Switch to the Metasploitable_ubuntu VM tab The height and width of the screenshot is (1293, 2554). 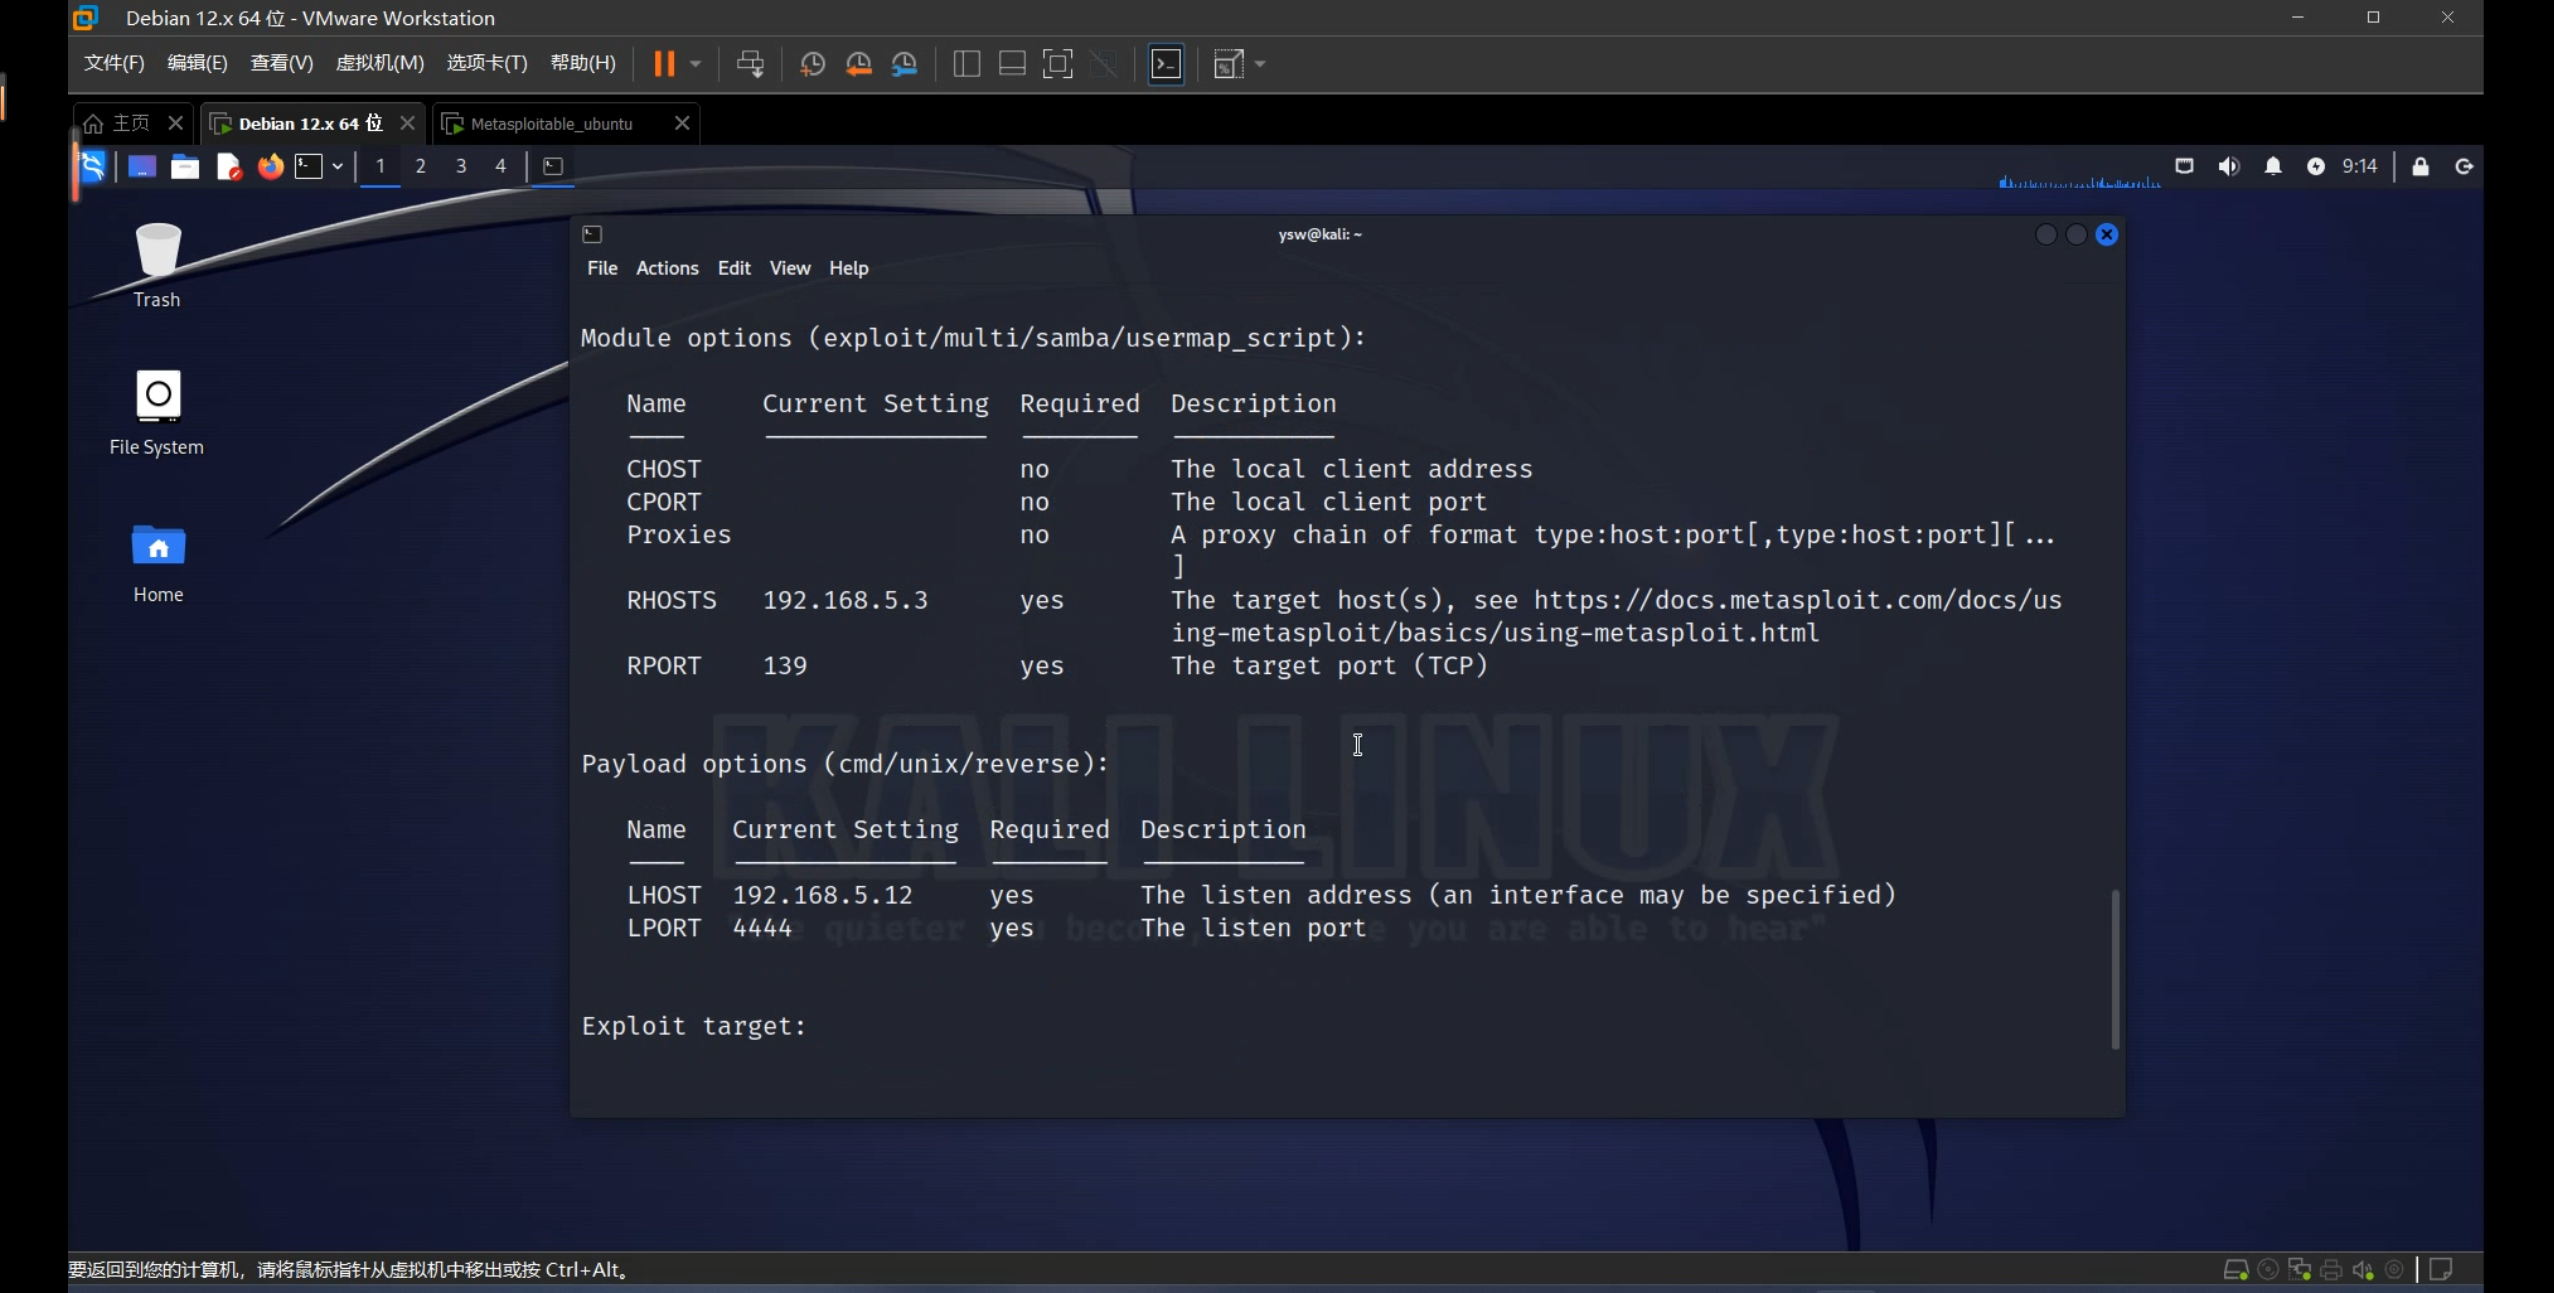tap(551, 123)
